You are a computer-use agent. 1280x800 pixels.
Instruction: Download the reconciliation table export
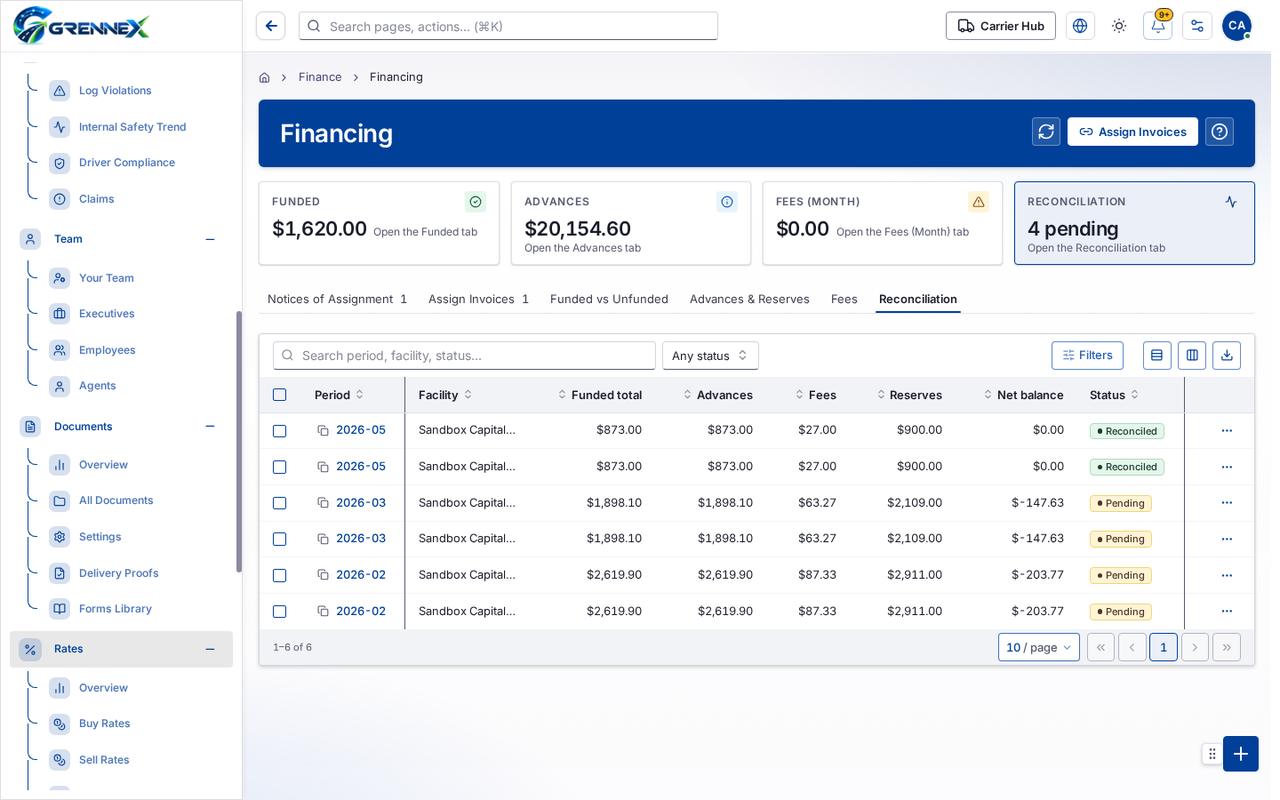tap(1227, 355)
